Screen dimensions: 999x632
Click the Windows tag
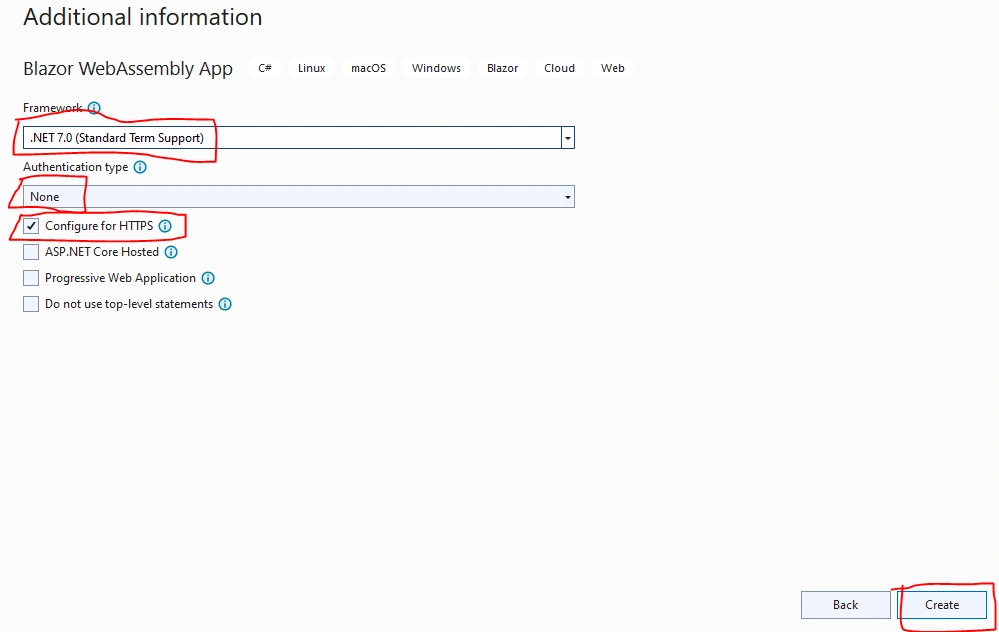[436, 68]
